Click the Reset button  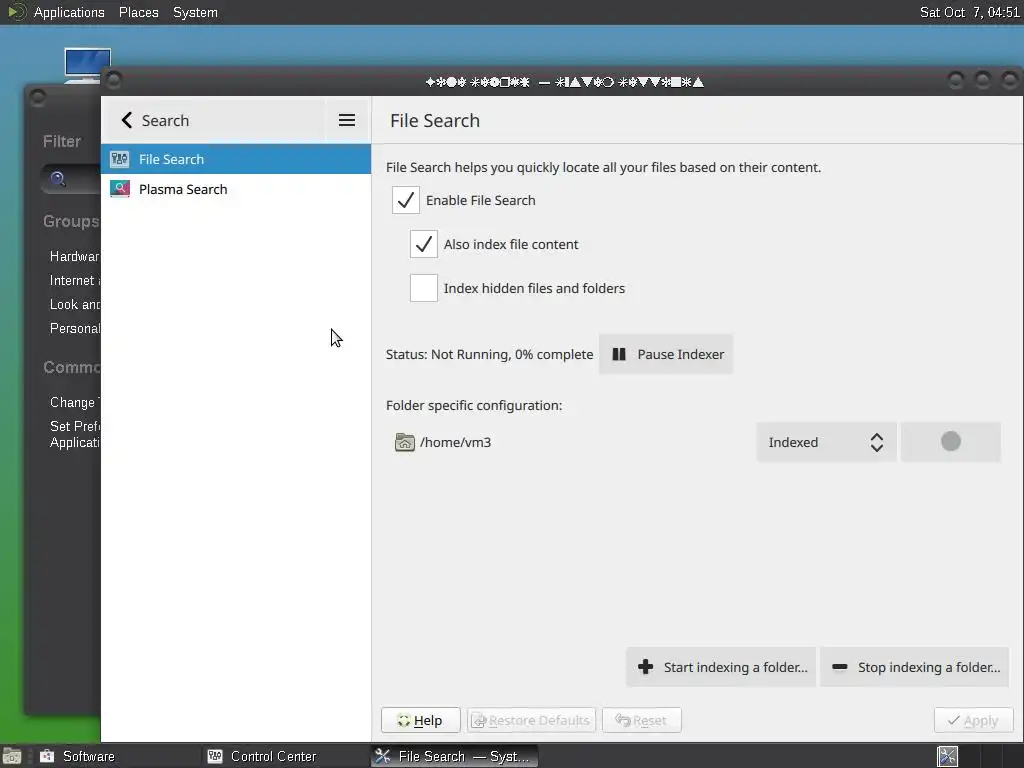coord(641,720)
